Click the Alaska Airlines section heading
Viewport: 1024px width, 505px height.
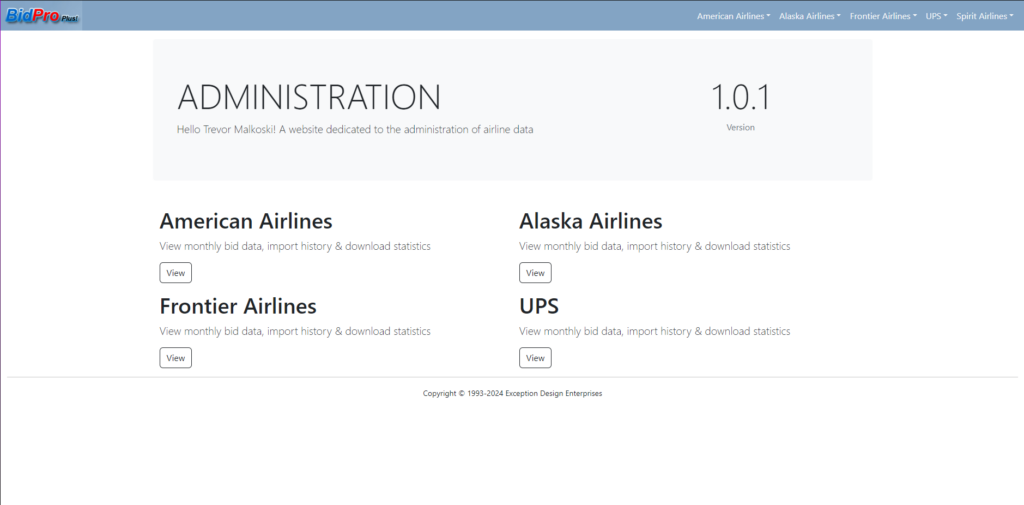pos(590,221)
